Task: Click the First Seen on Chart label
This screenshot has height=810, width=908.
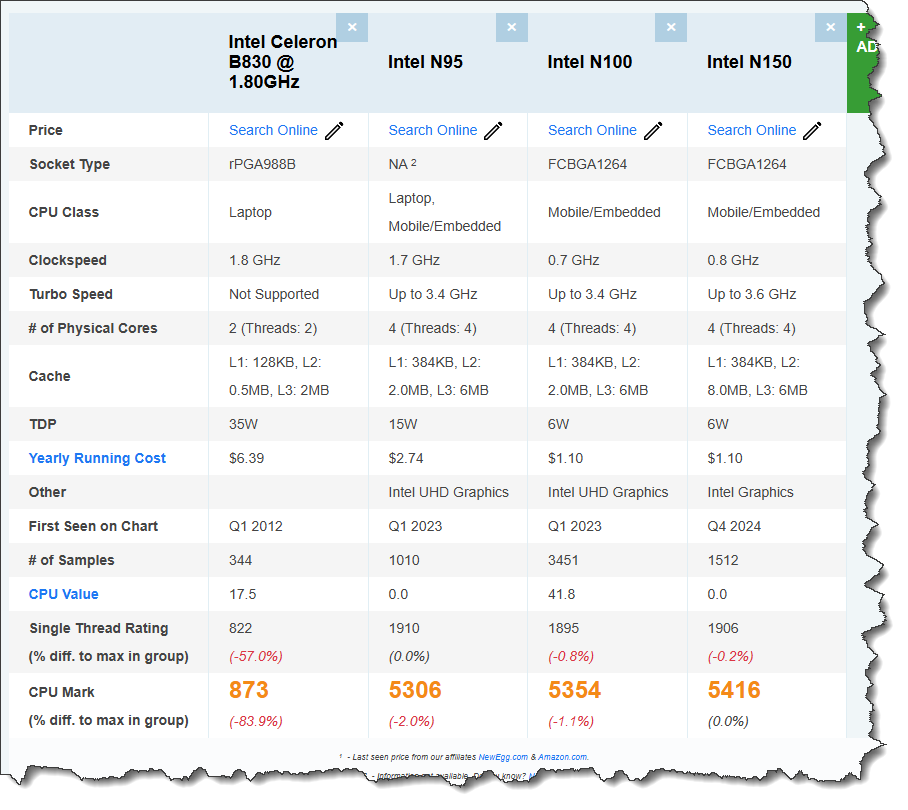Action: 93,527
